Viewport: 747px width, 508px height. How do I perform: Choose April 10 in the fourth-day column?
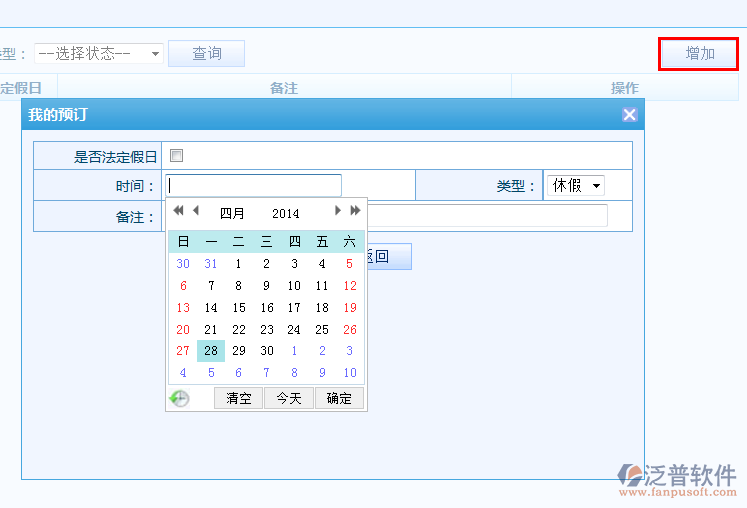[294, 286]
